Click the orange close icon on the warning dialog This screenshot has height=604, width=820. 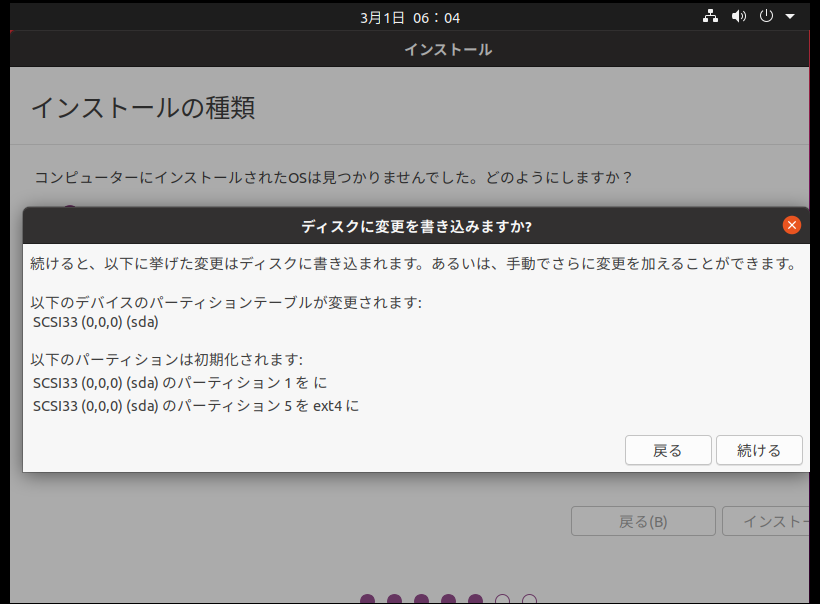click(x=792, y=225)
